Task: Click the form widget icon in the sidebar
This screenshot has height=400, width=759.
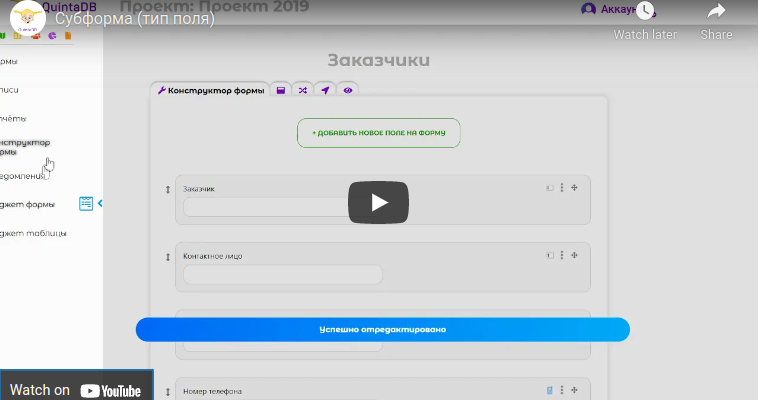Action: coord(86,204)
